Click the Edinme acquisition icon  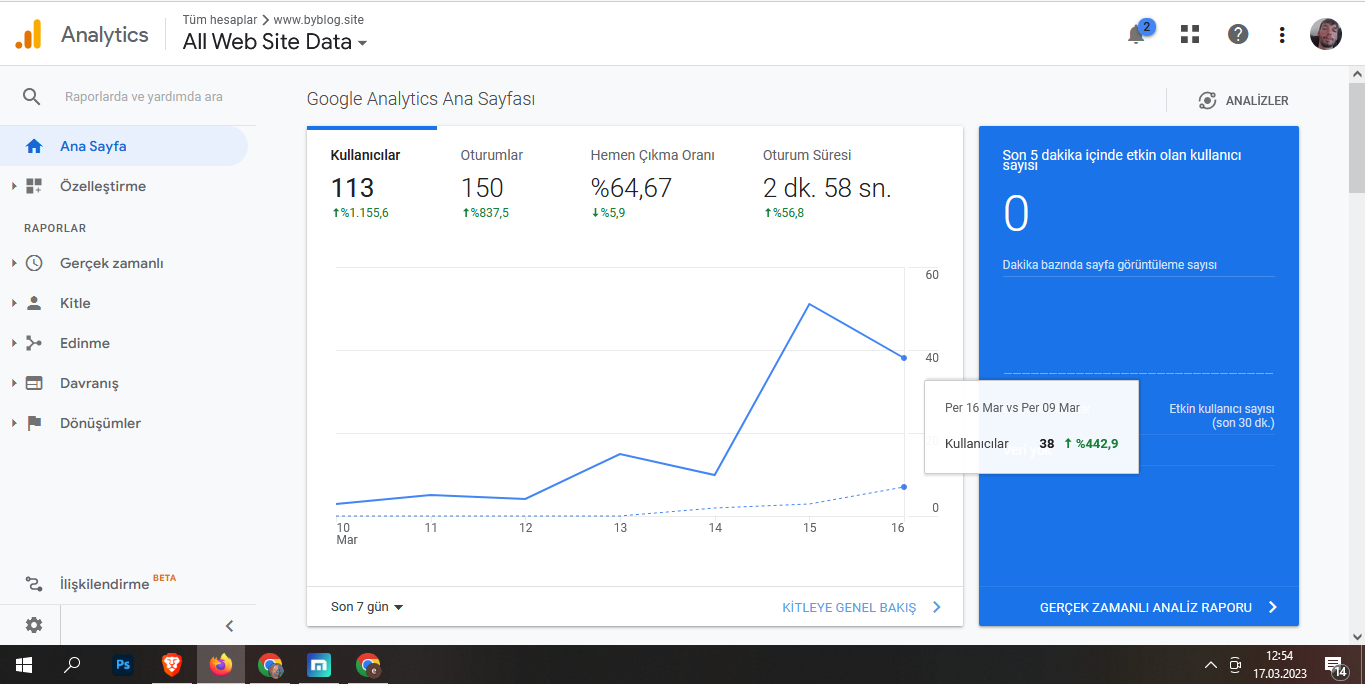[34, 343]
